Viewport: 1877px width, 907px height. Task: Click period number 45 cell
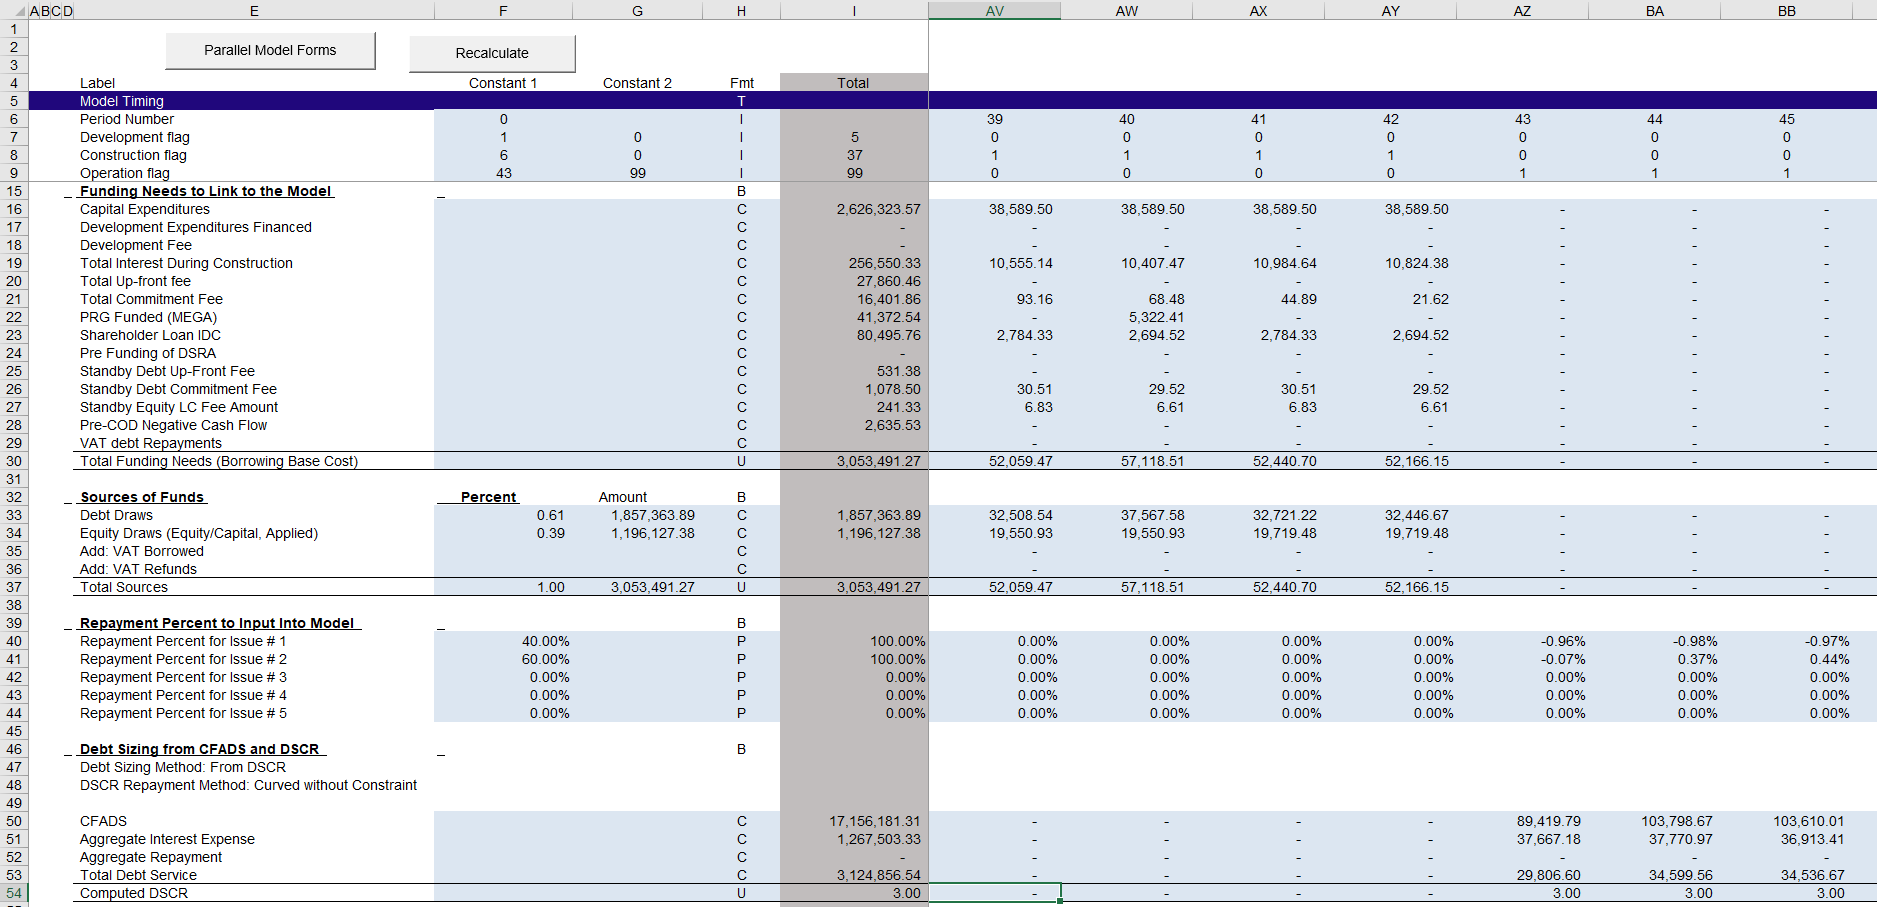point(1786,119)
